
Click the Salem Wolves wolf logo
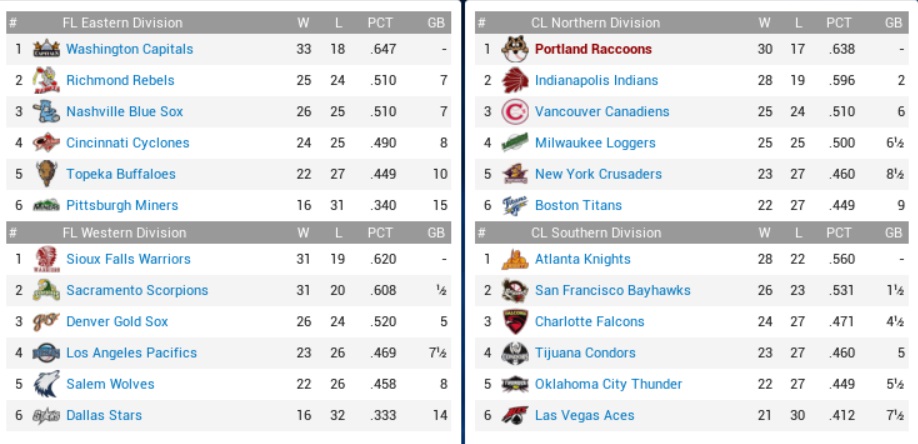point(46,384)
